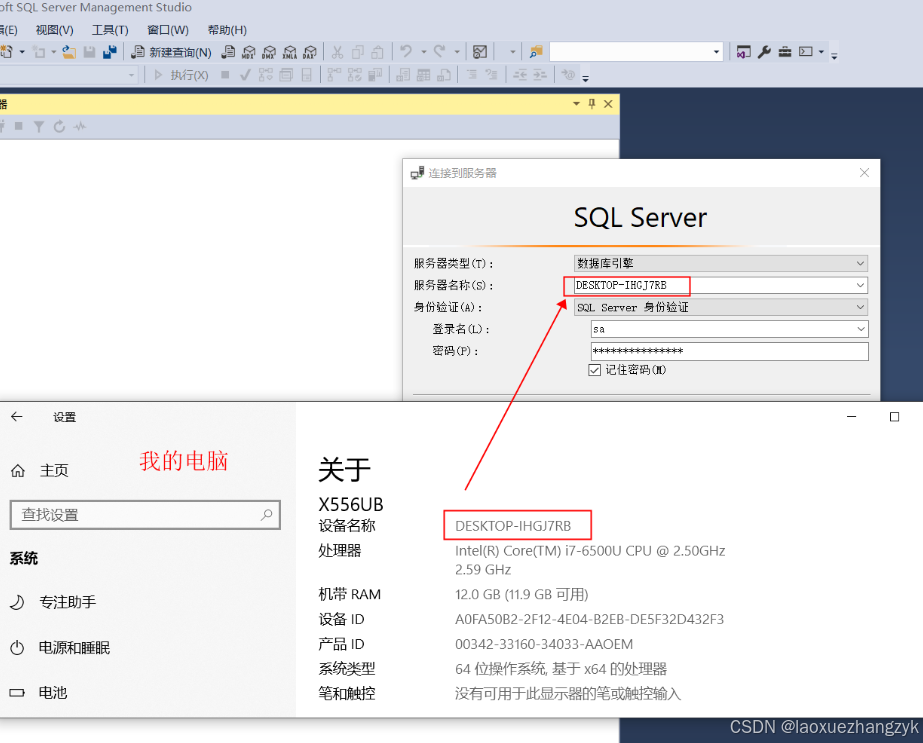Open a new DMX query

coord(269,52)
